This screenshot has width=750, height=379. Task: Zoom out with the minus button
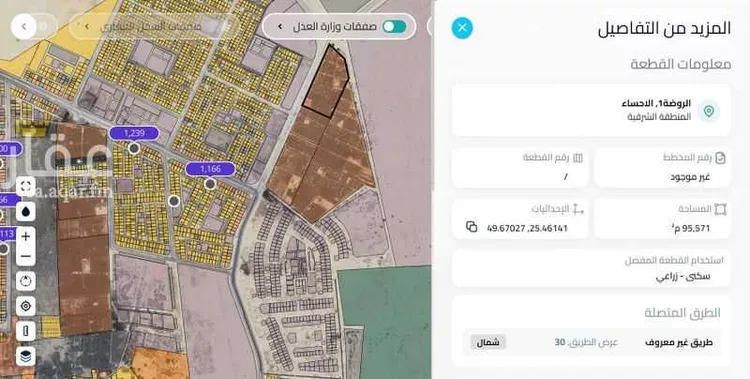pyautogui.click(x=26, y=256)
